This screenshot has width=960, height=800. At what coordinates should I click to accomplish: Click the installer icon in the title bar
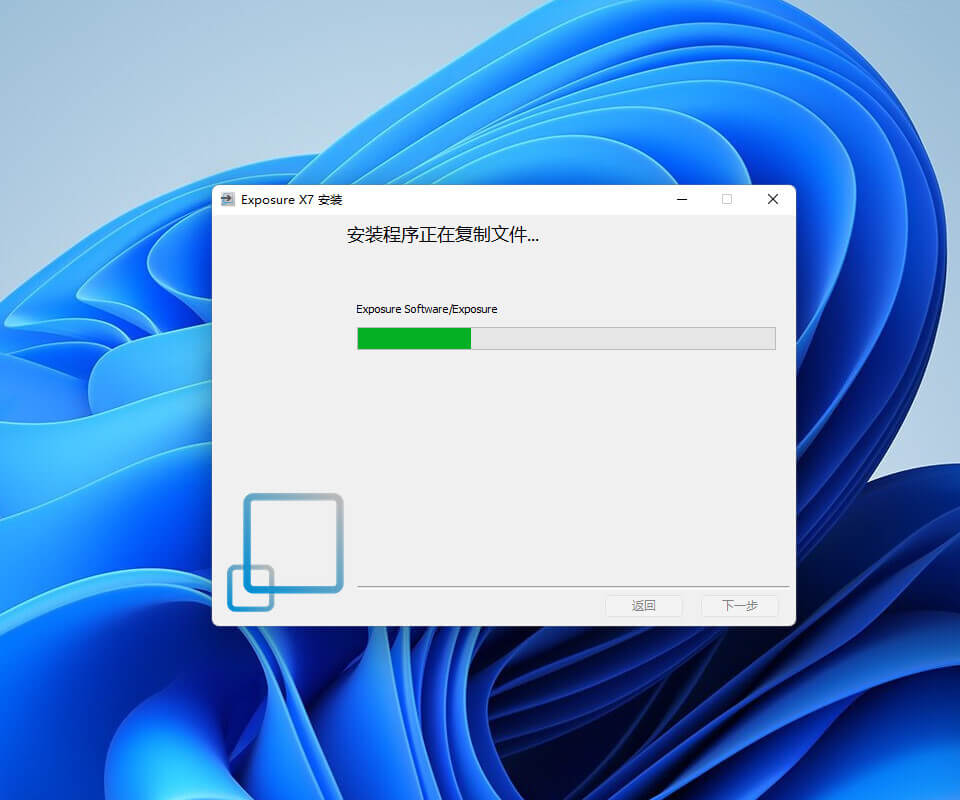pyautogui.click(x=228, y=199)
